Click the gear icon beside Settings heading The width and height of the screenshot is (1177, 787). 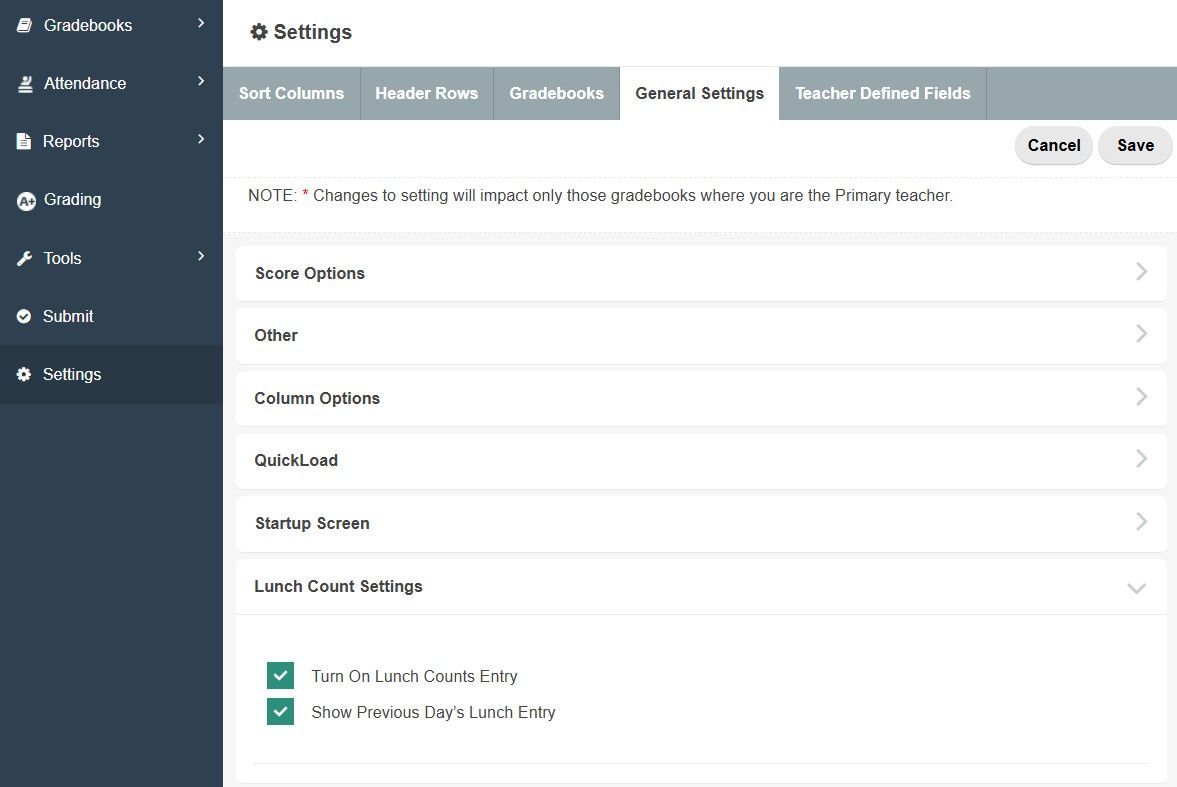(x=259, y=32)
